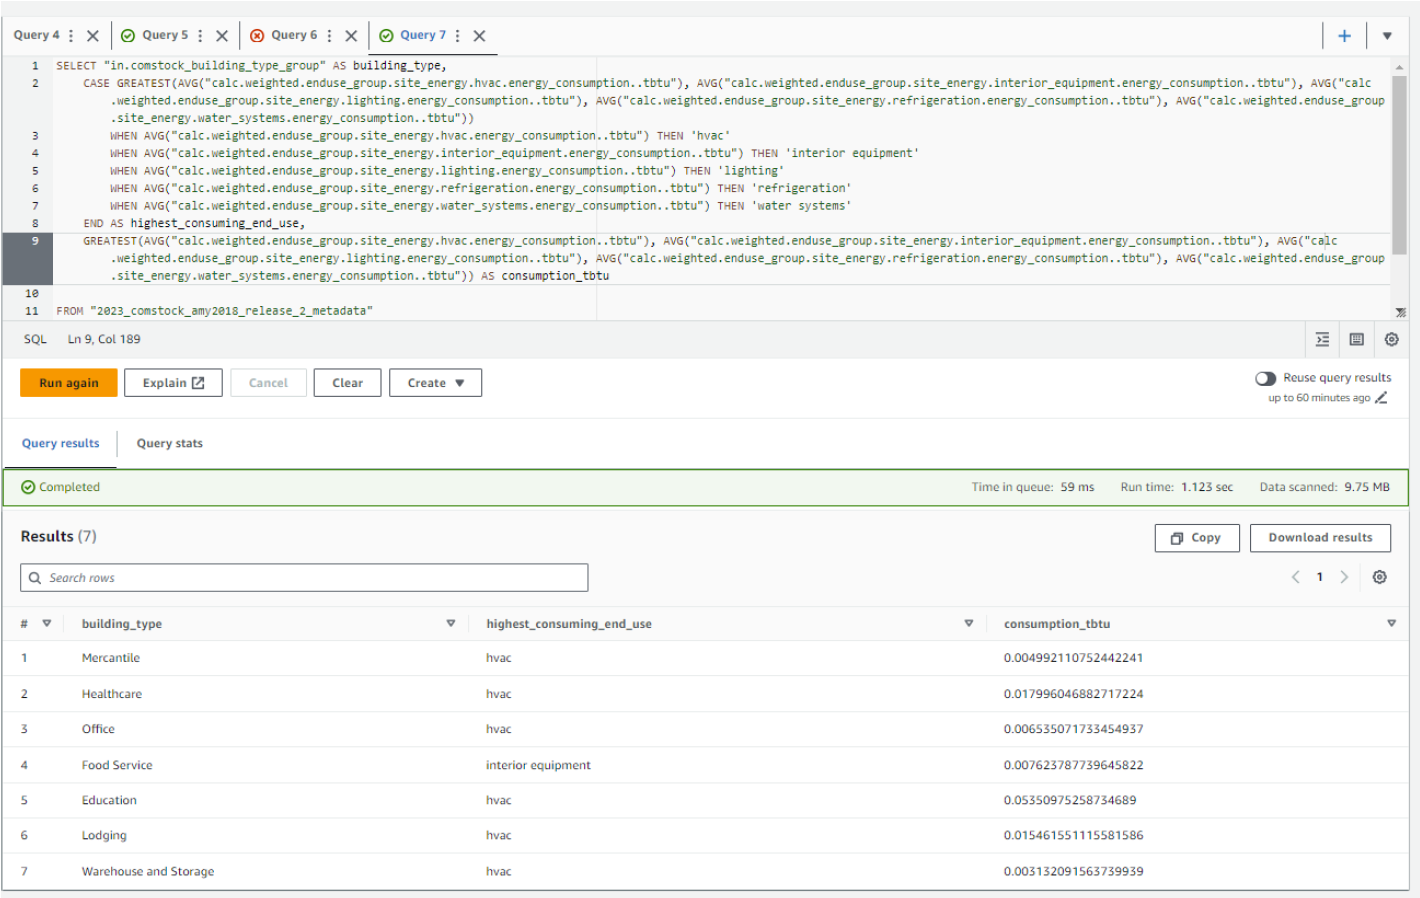Viewport: 1420px width, 898px height.
Task: Edit reuse query results time with pencil
Action: (1381, 398)
